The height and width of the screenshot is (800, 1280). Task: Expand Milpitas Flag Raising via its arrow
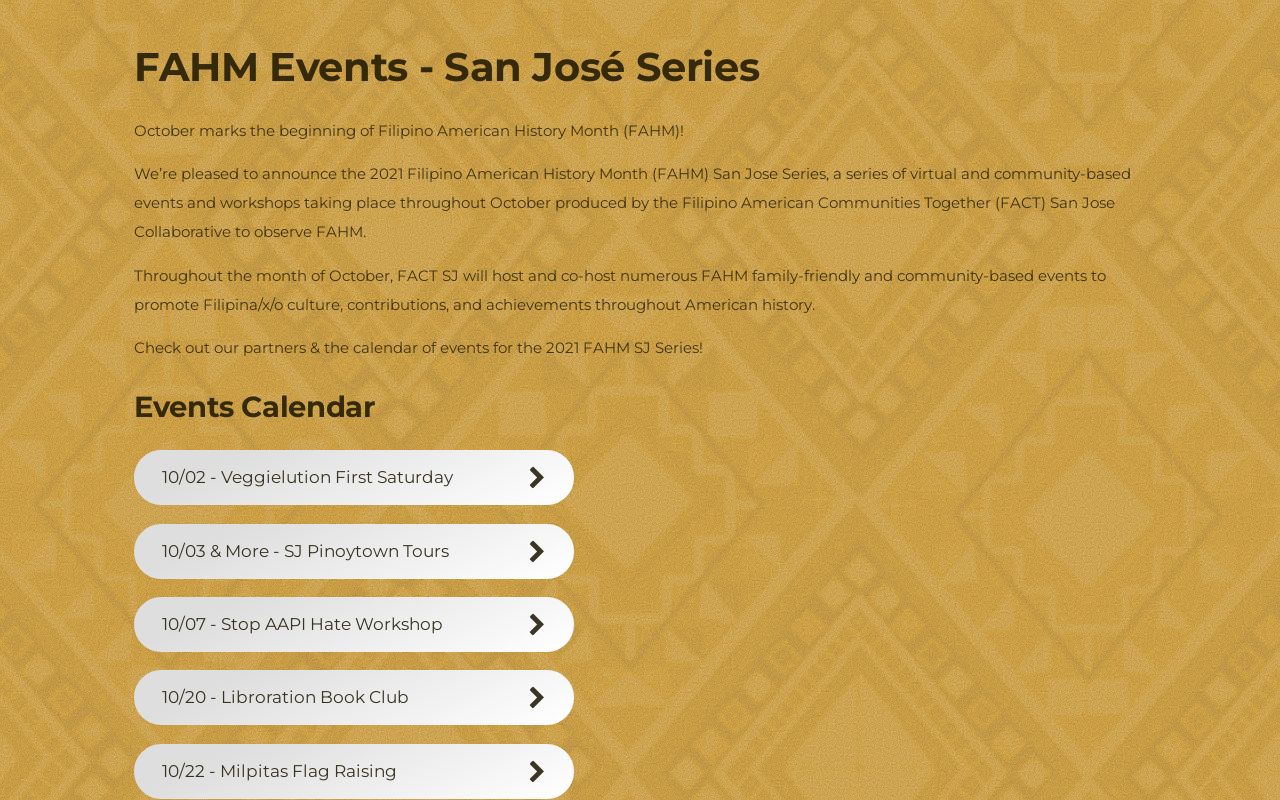[537, 771]
